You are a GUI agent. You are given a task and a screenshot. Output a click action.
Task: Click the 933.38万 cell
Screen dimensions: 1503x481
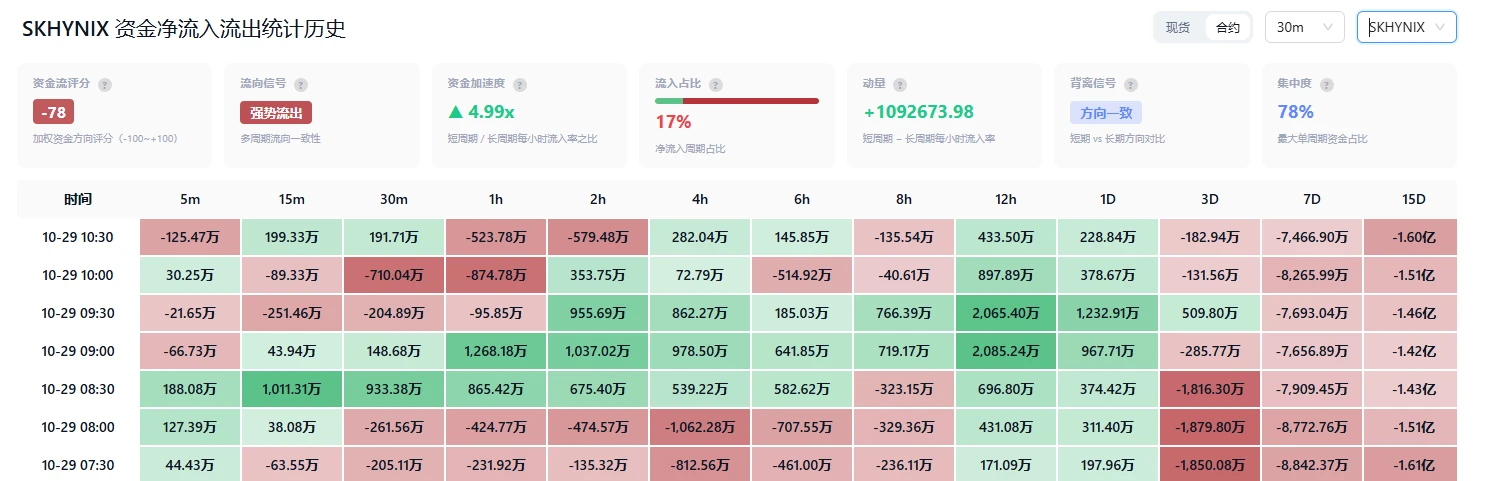394,389
